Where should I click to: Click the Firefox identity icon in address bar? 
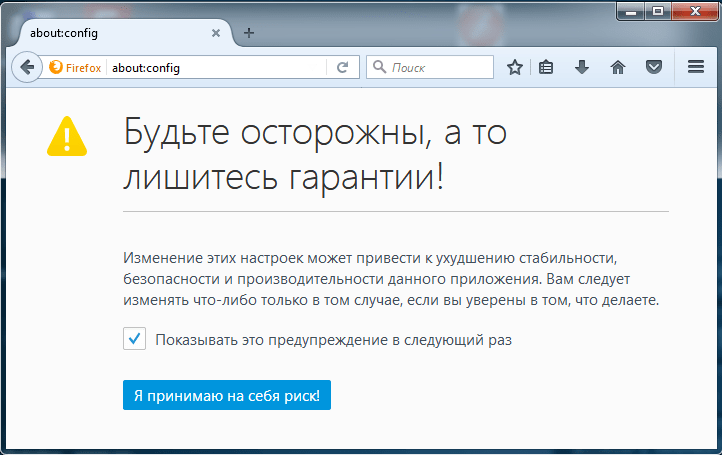point(56,67)
